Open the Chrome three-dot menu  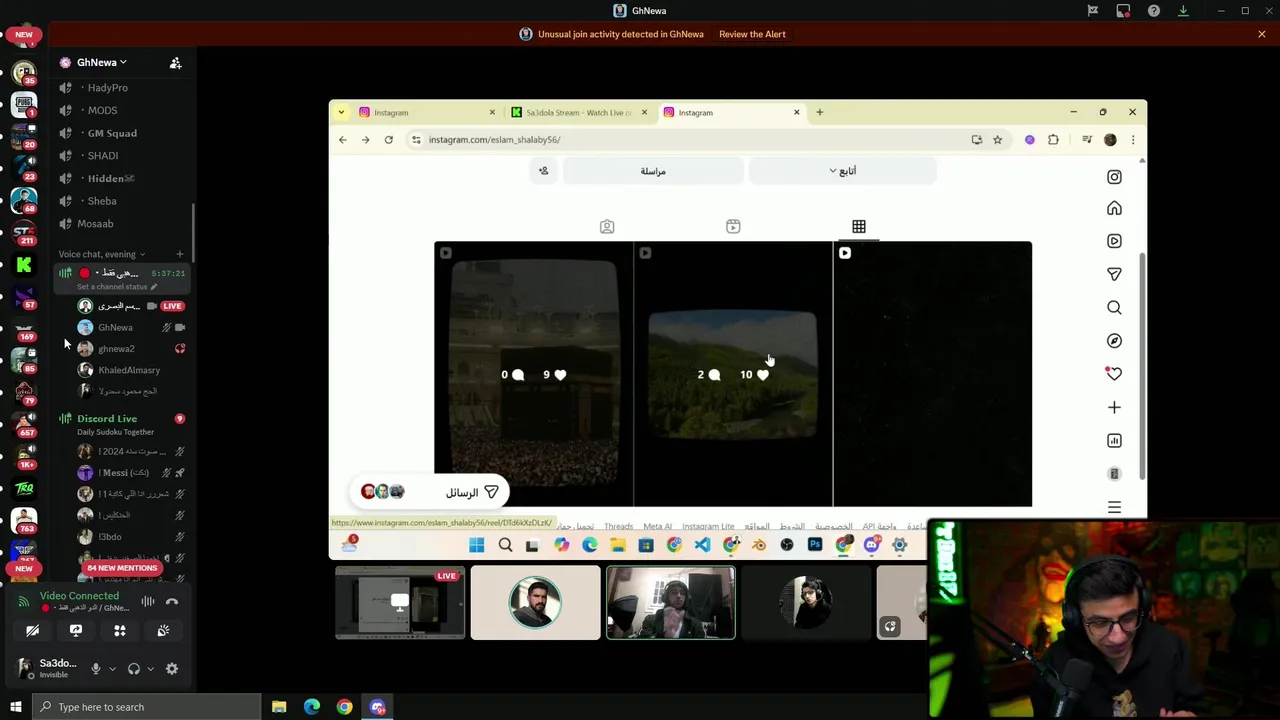pos(1133,140)
